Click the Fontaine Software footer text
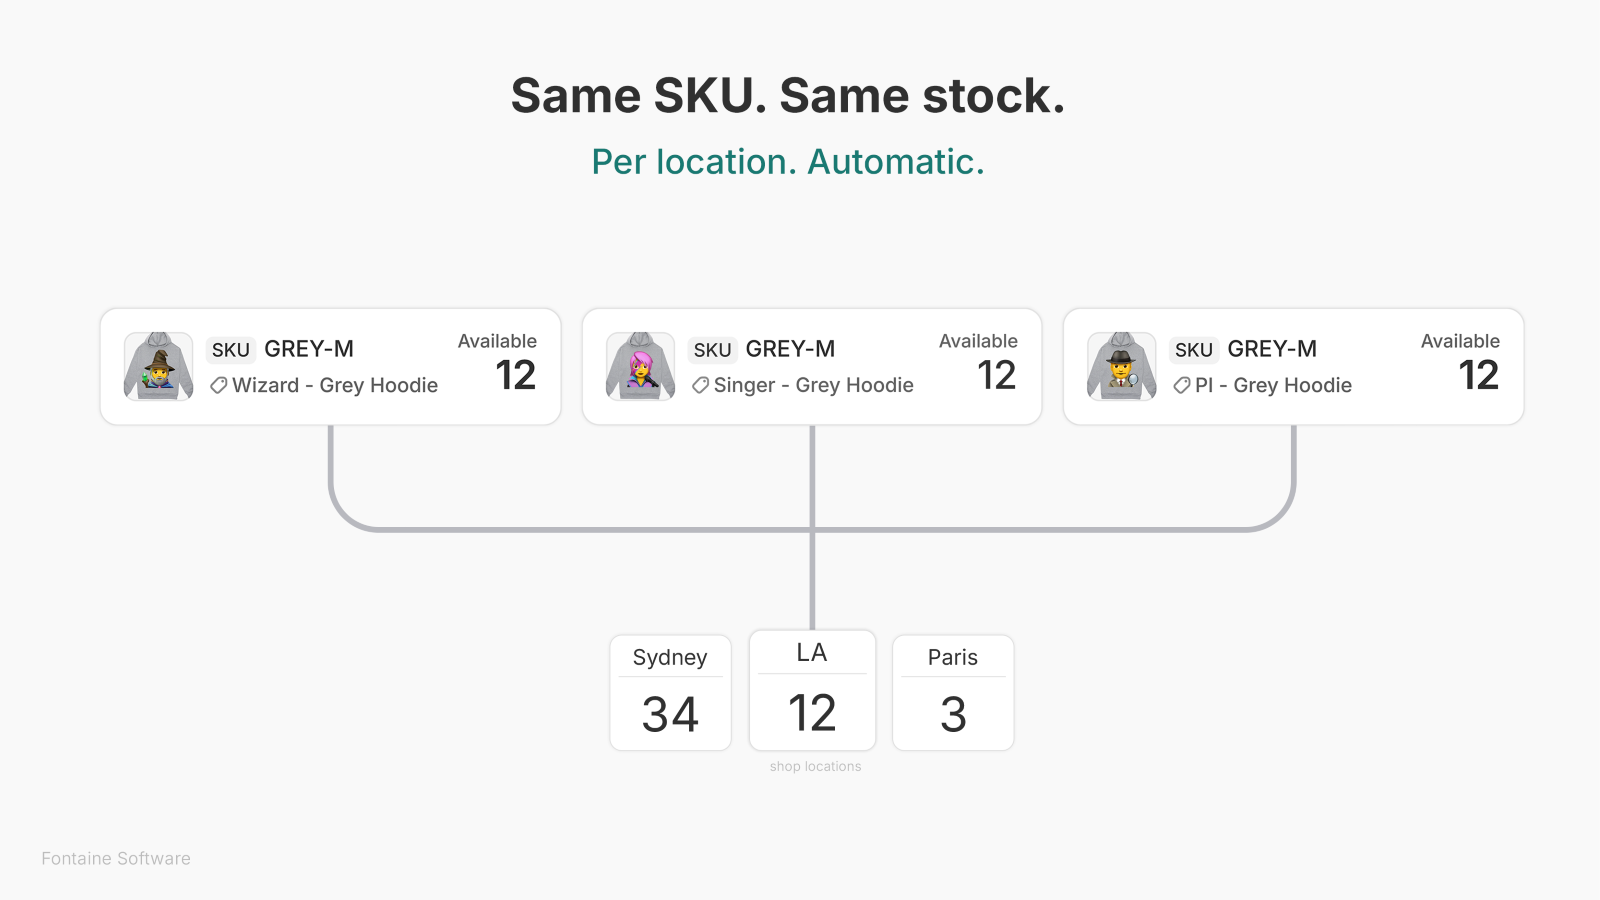 [x=116, y=858]
